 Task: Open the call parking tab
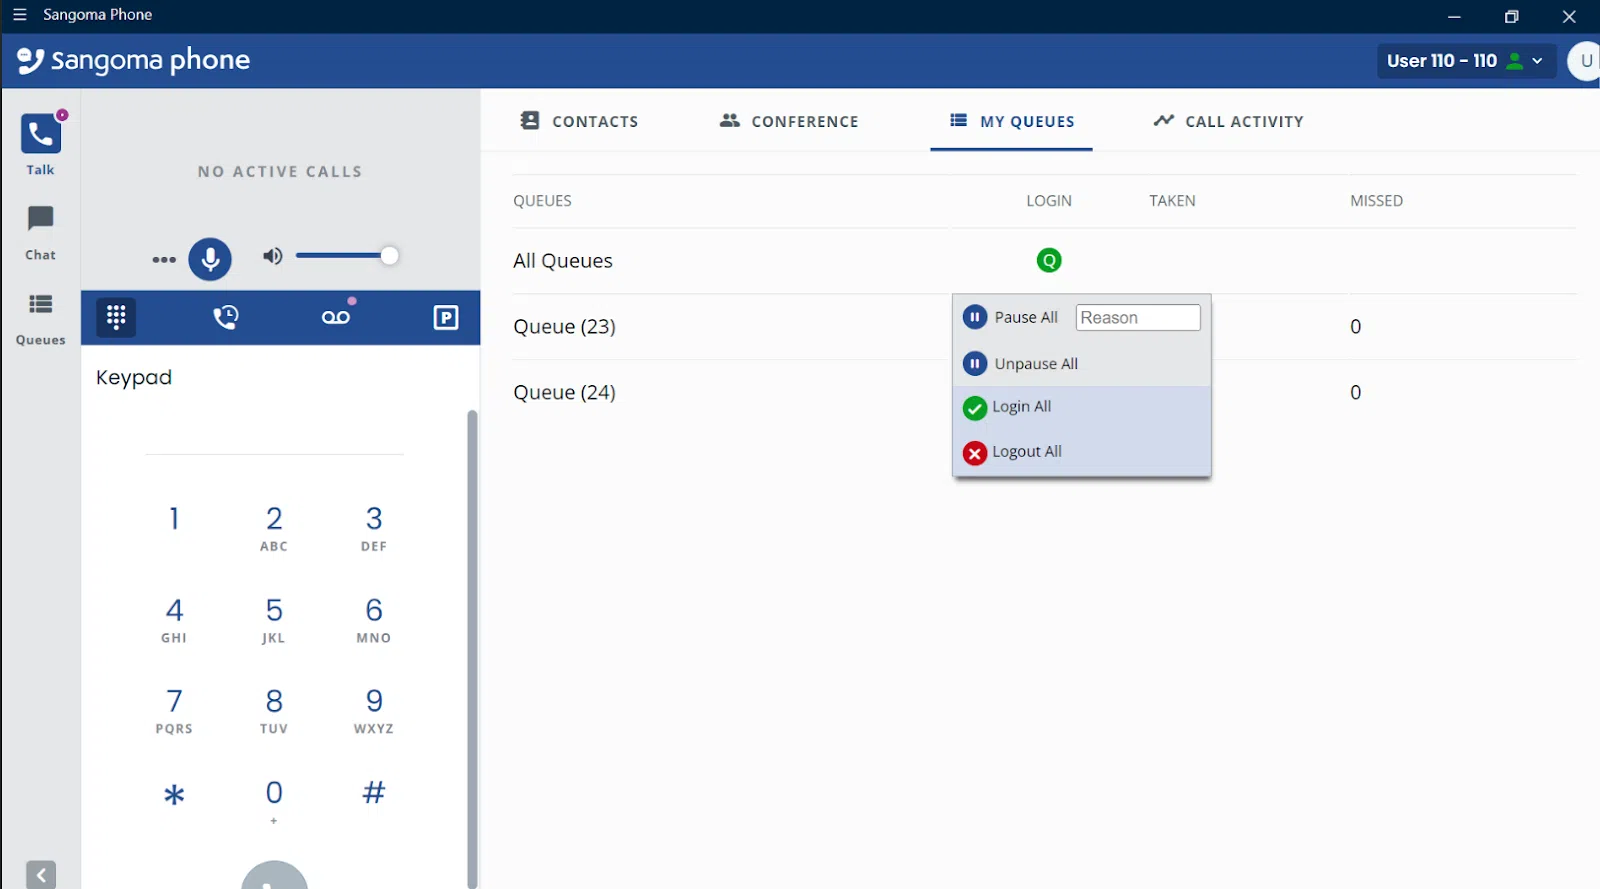click(x=446, y=317)
